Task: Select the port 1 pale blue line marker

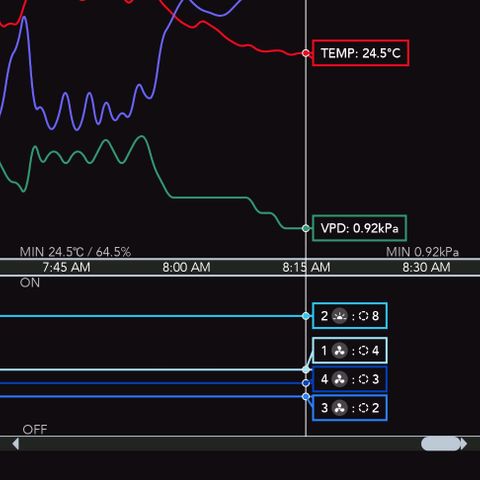Action: (306, 370)
